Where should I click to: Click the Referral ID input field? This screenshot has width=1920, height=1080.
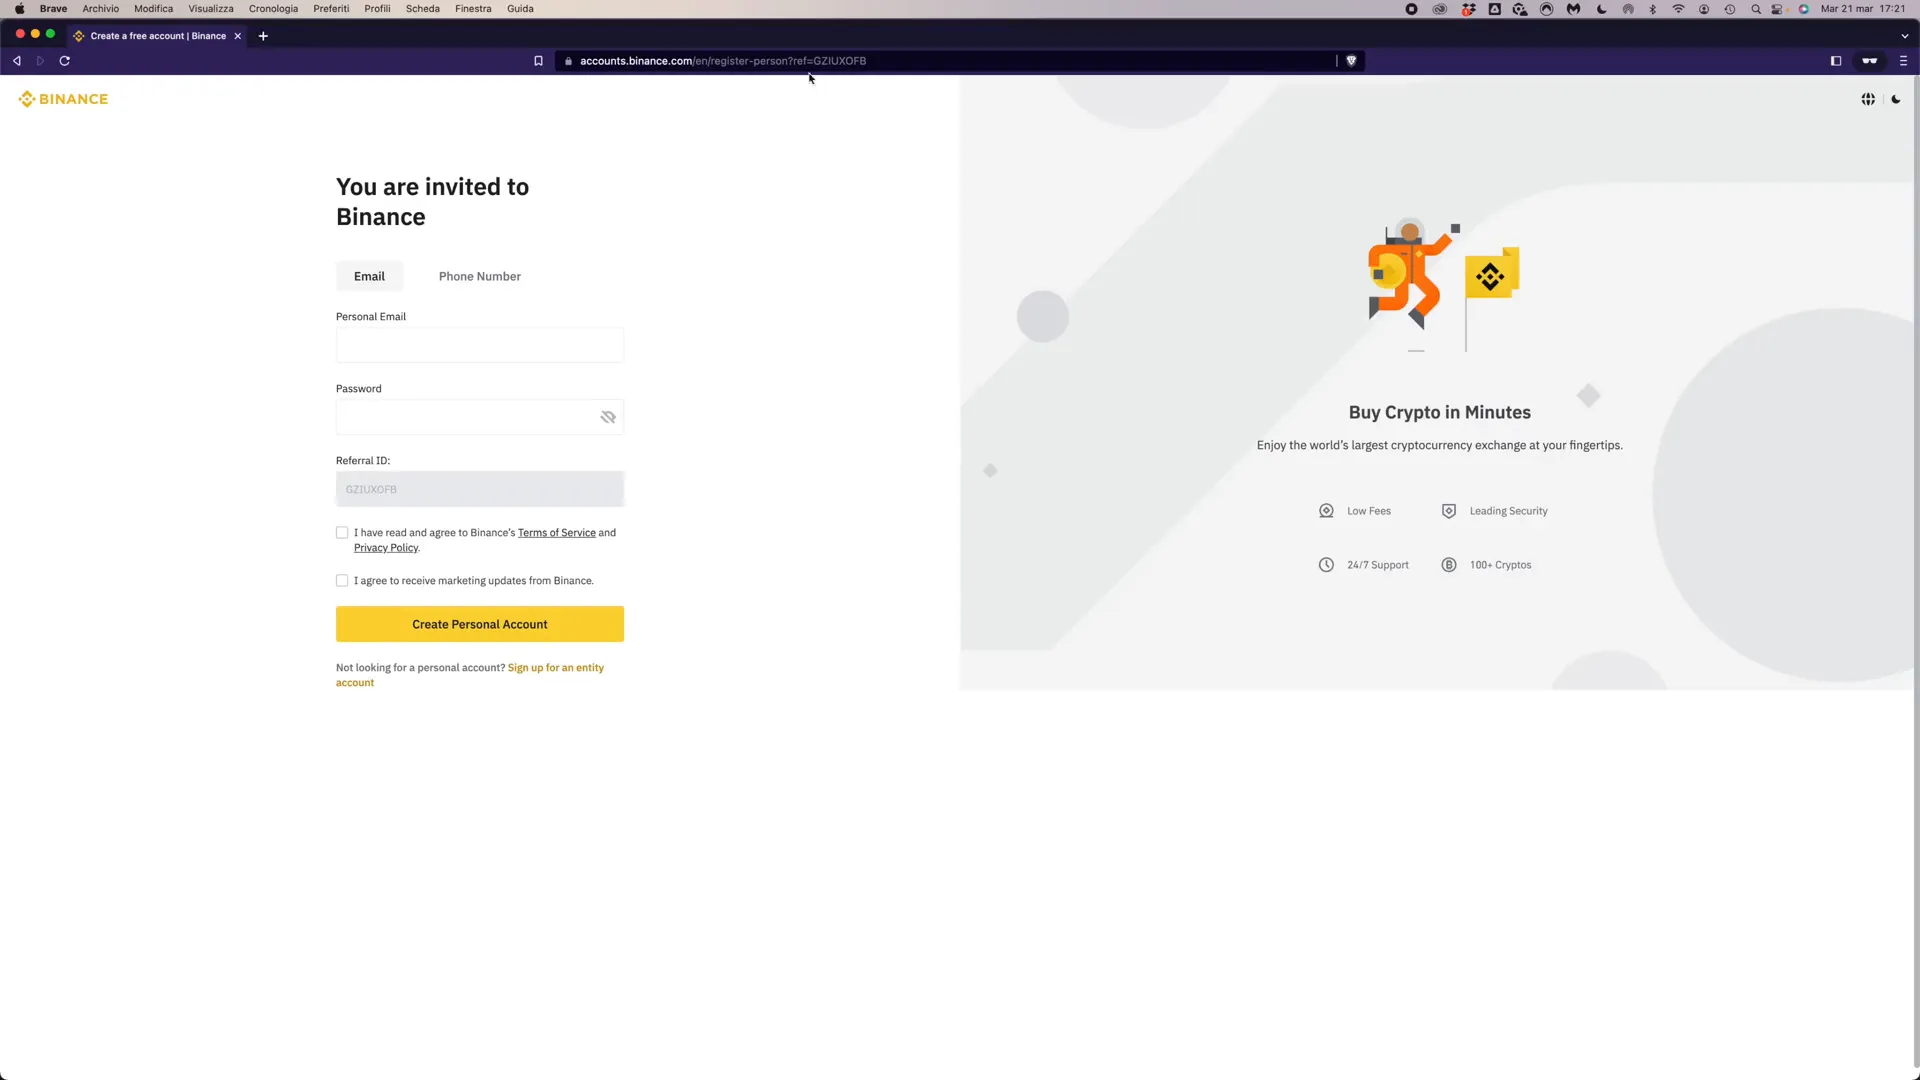click(x=479, y=489)
